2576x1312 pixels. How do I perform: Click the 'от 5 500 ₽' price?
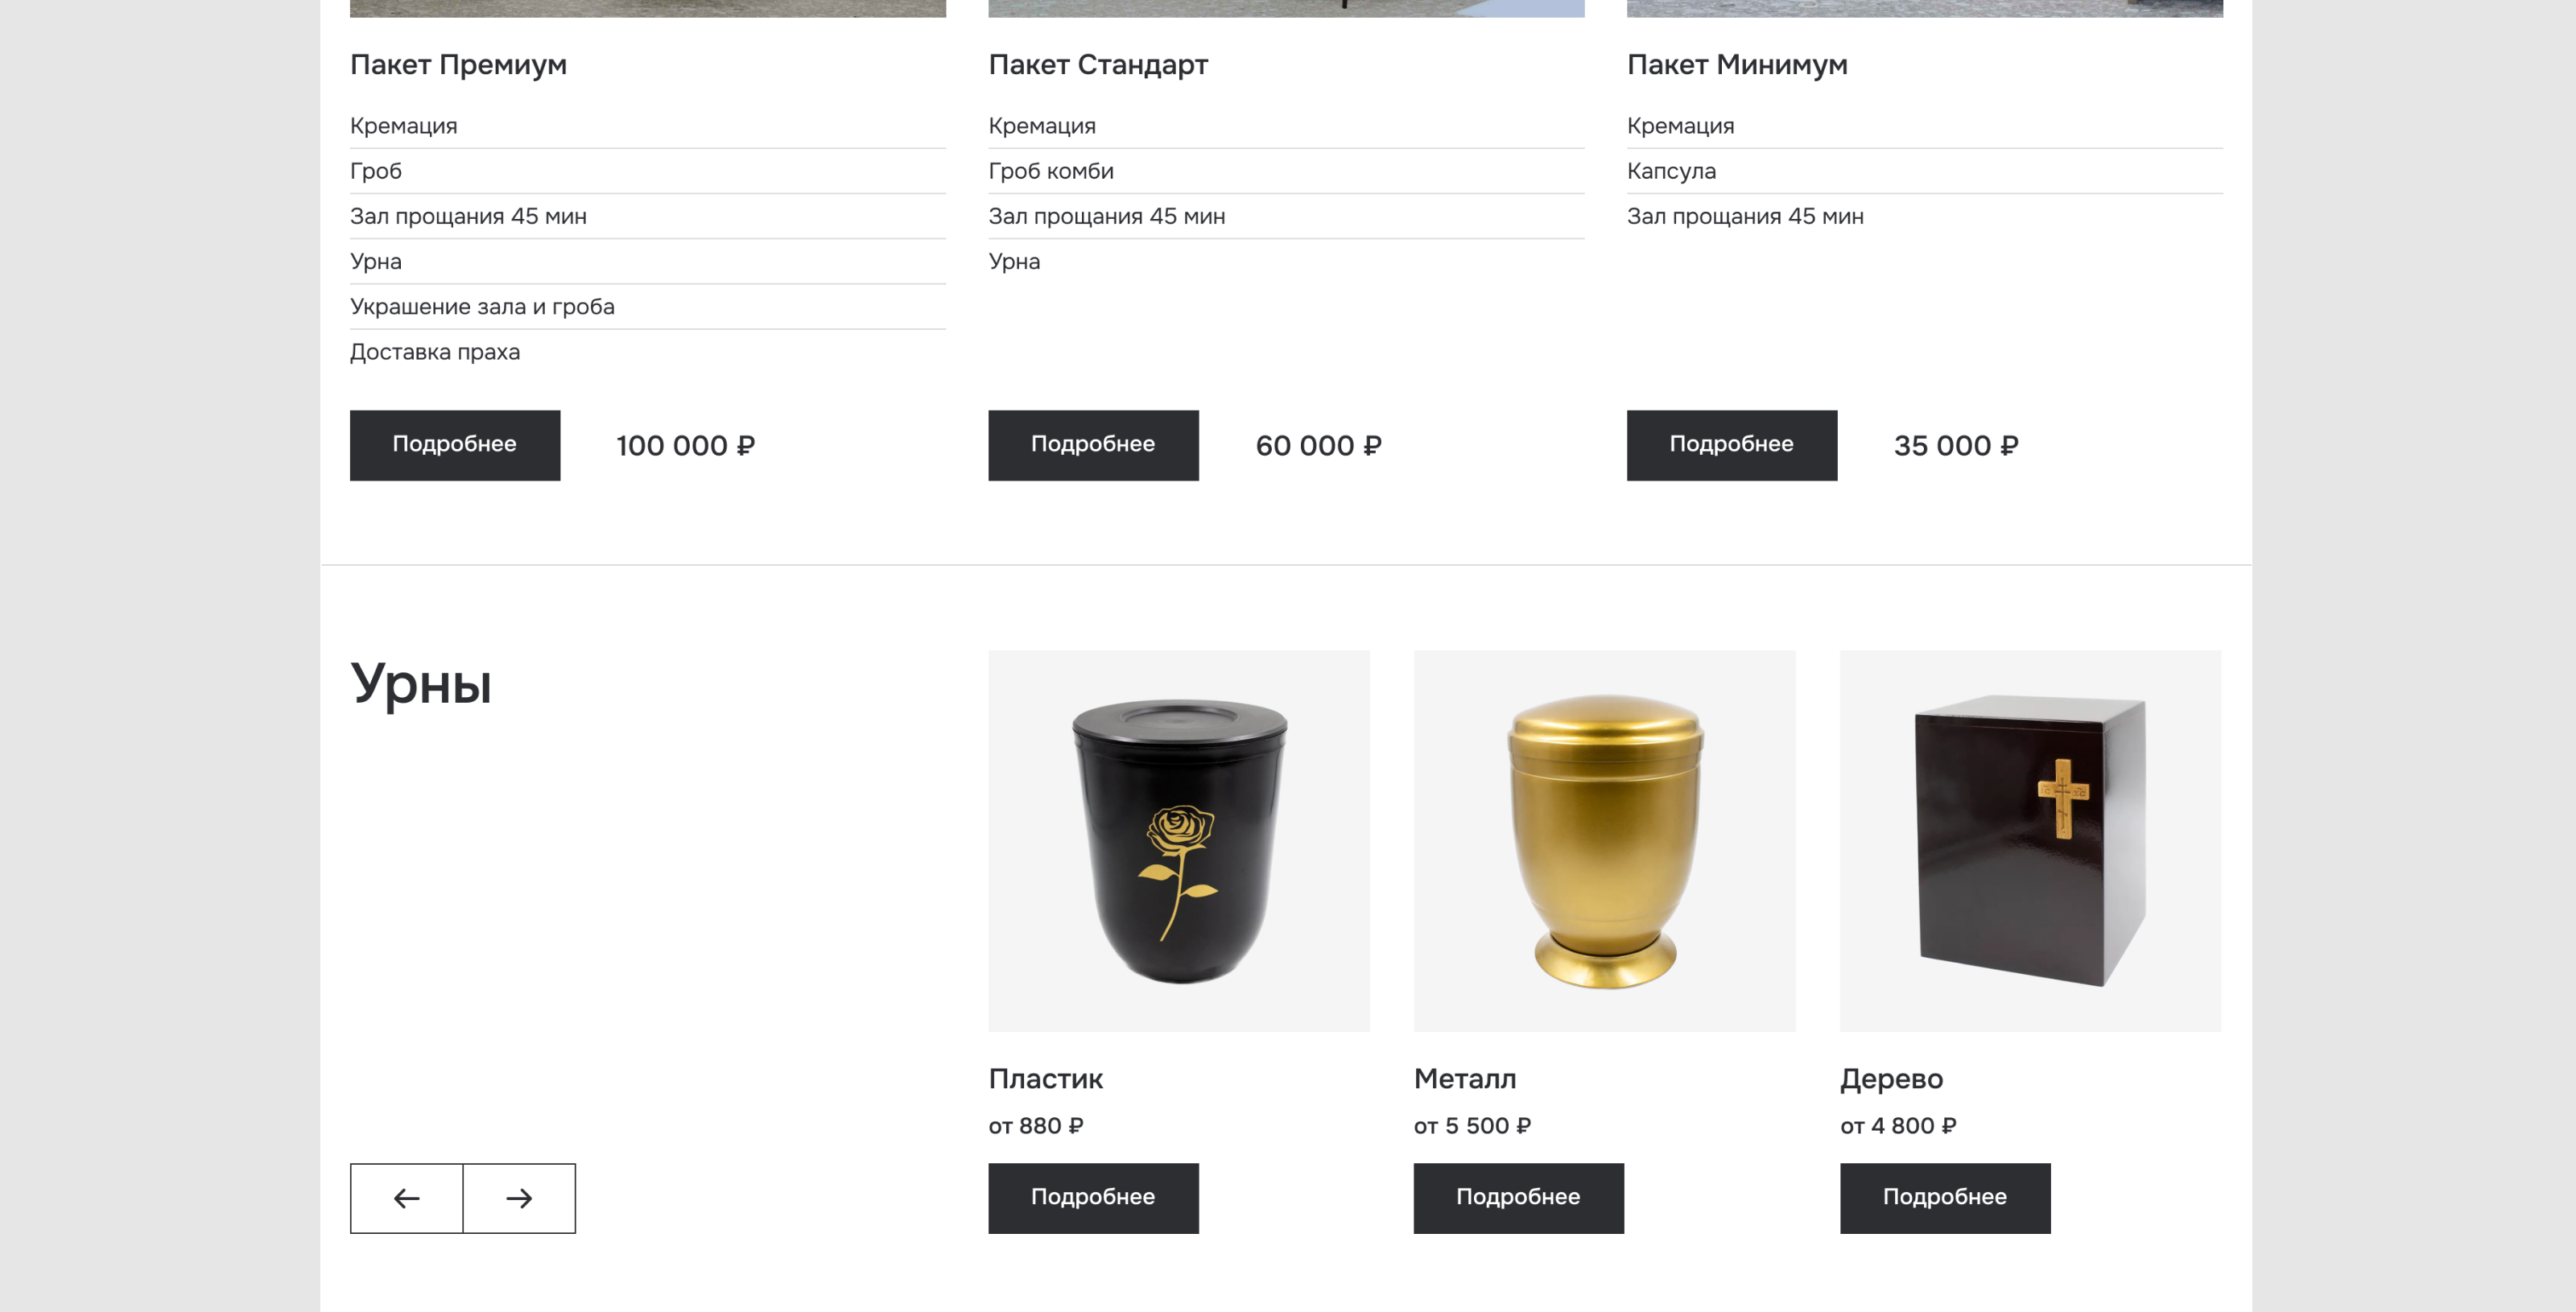pos(1472,1126)
